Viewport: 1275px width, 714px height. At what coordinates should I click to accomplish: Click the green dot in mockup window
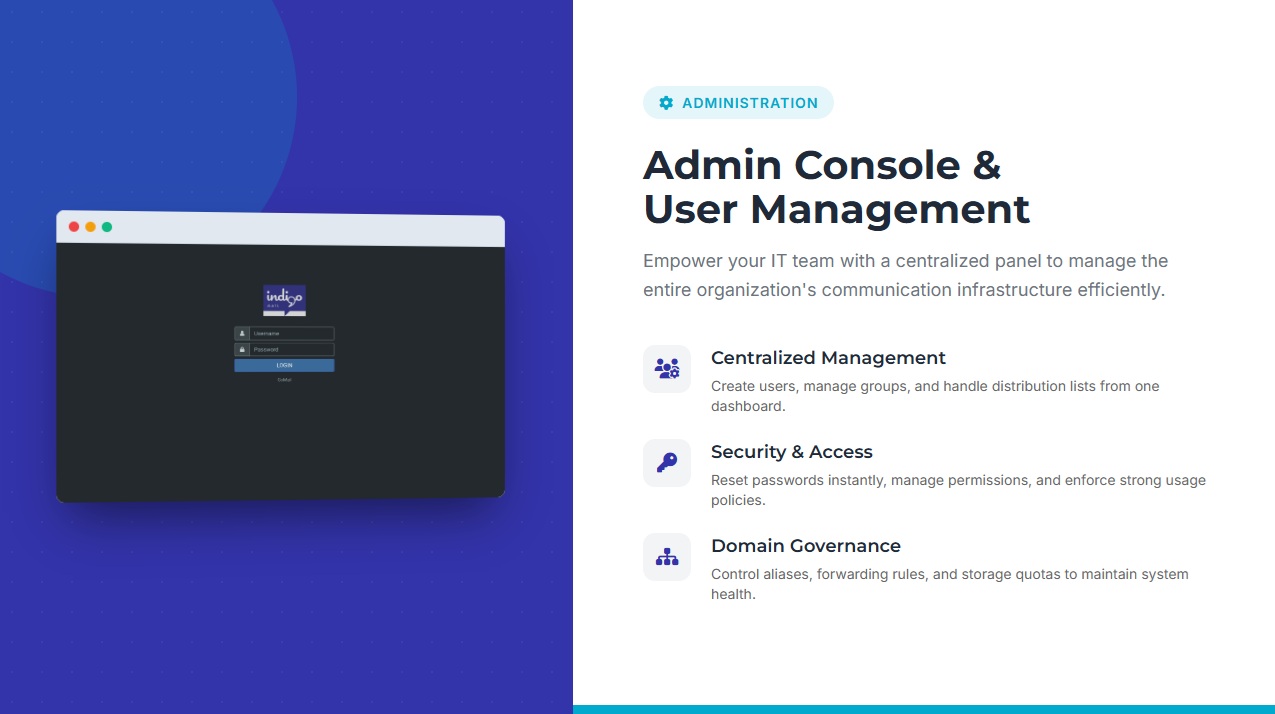tap(107, 227)
